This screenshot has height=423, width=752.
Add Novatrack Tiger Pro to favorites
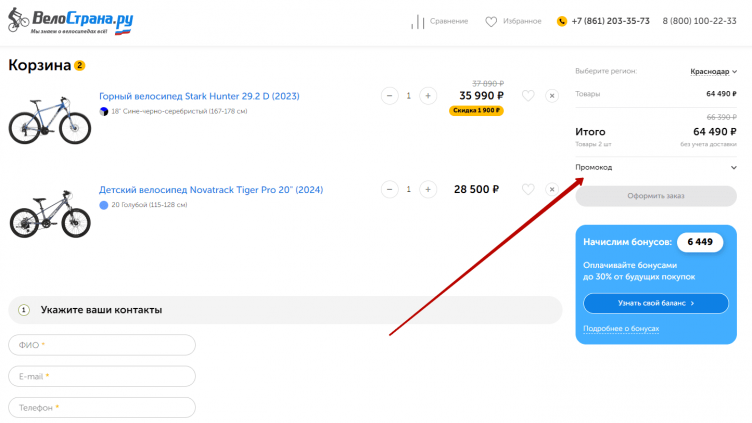coord(527,189)
